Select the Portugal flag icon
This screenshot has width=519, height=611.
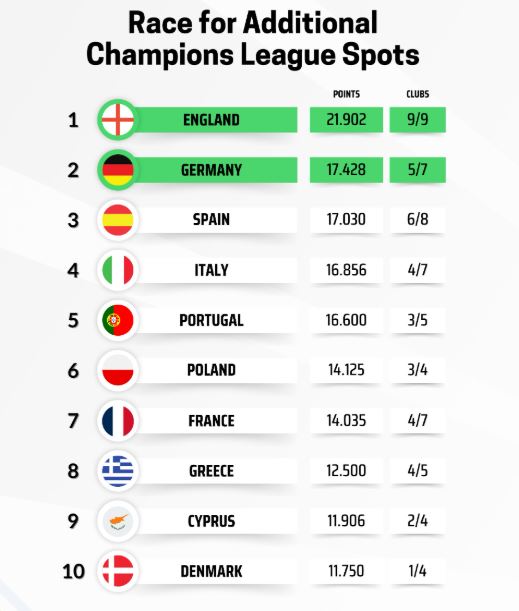click(x=118, y=320)
